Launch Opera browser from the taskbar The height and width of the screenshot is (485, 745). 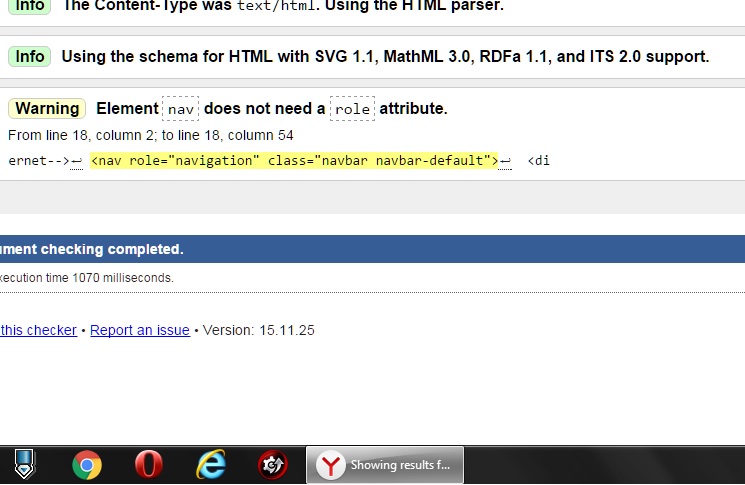(149, 465)
